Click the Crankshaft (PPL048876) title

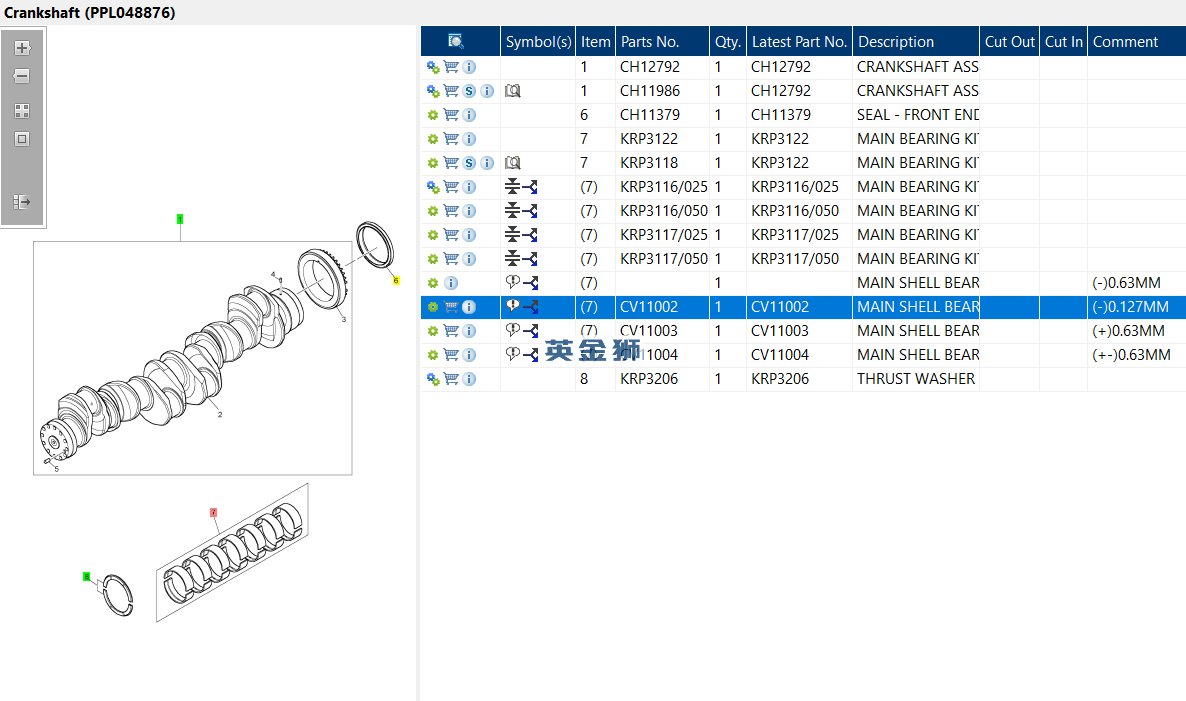click(89, 13)
